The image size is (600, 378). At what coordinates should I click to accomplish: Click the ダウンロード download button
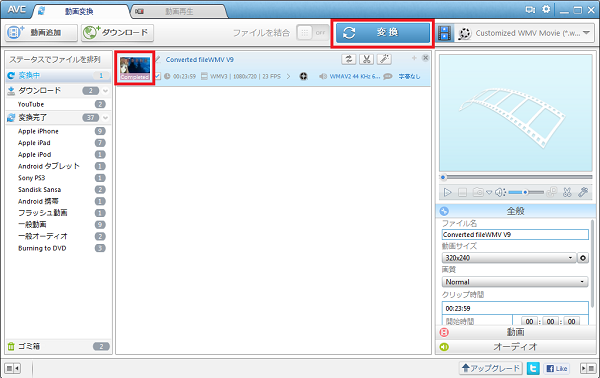pos(117,33)
